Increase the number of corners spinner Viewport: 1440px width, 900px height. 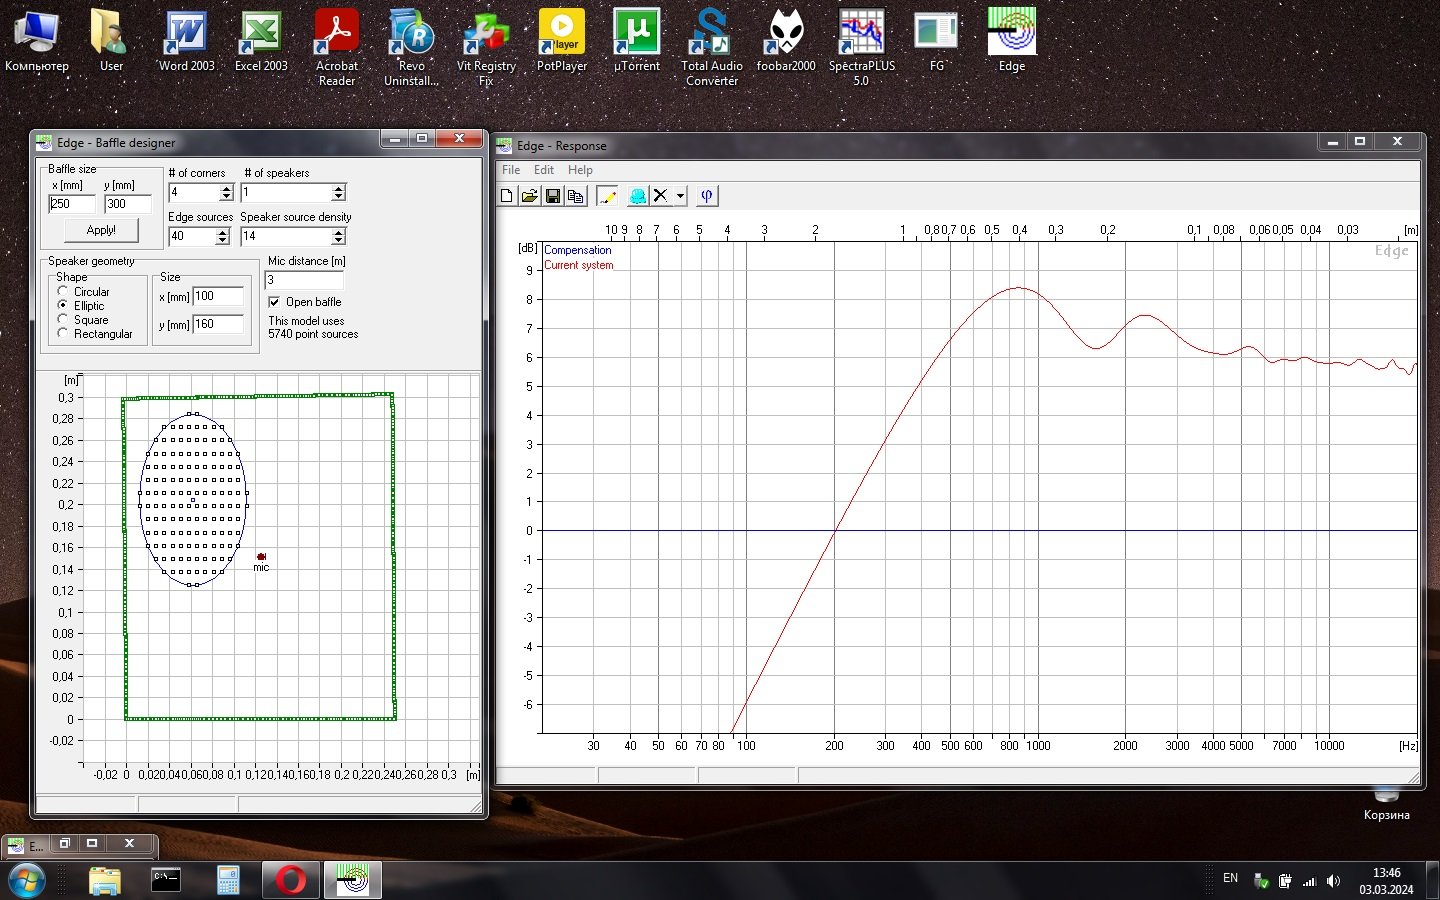click(226, 188)
